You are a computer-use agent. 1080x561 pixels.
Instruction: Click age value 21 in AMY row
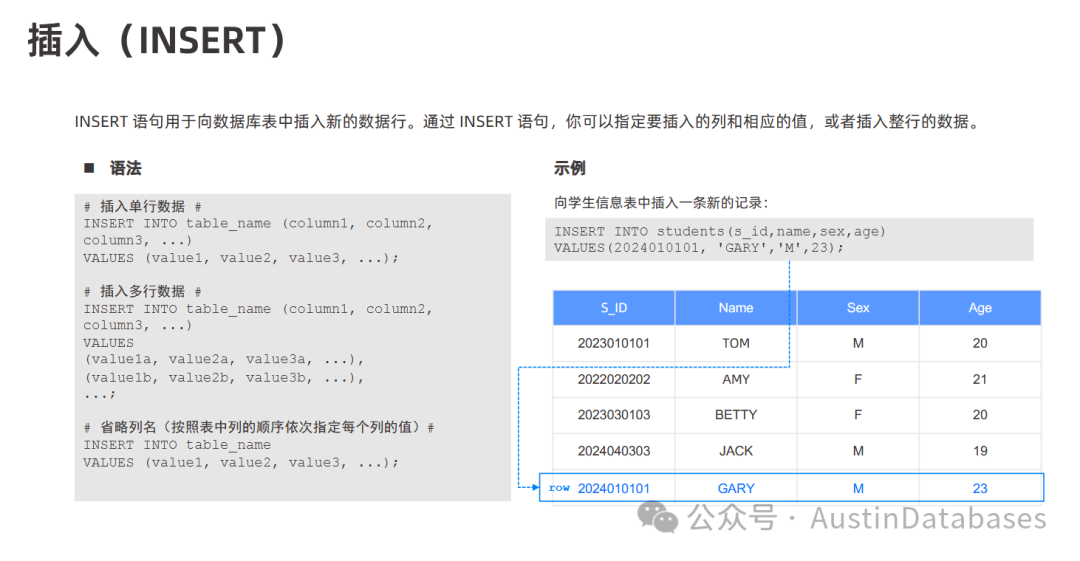tap(979, 379)
